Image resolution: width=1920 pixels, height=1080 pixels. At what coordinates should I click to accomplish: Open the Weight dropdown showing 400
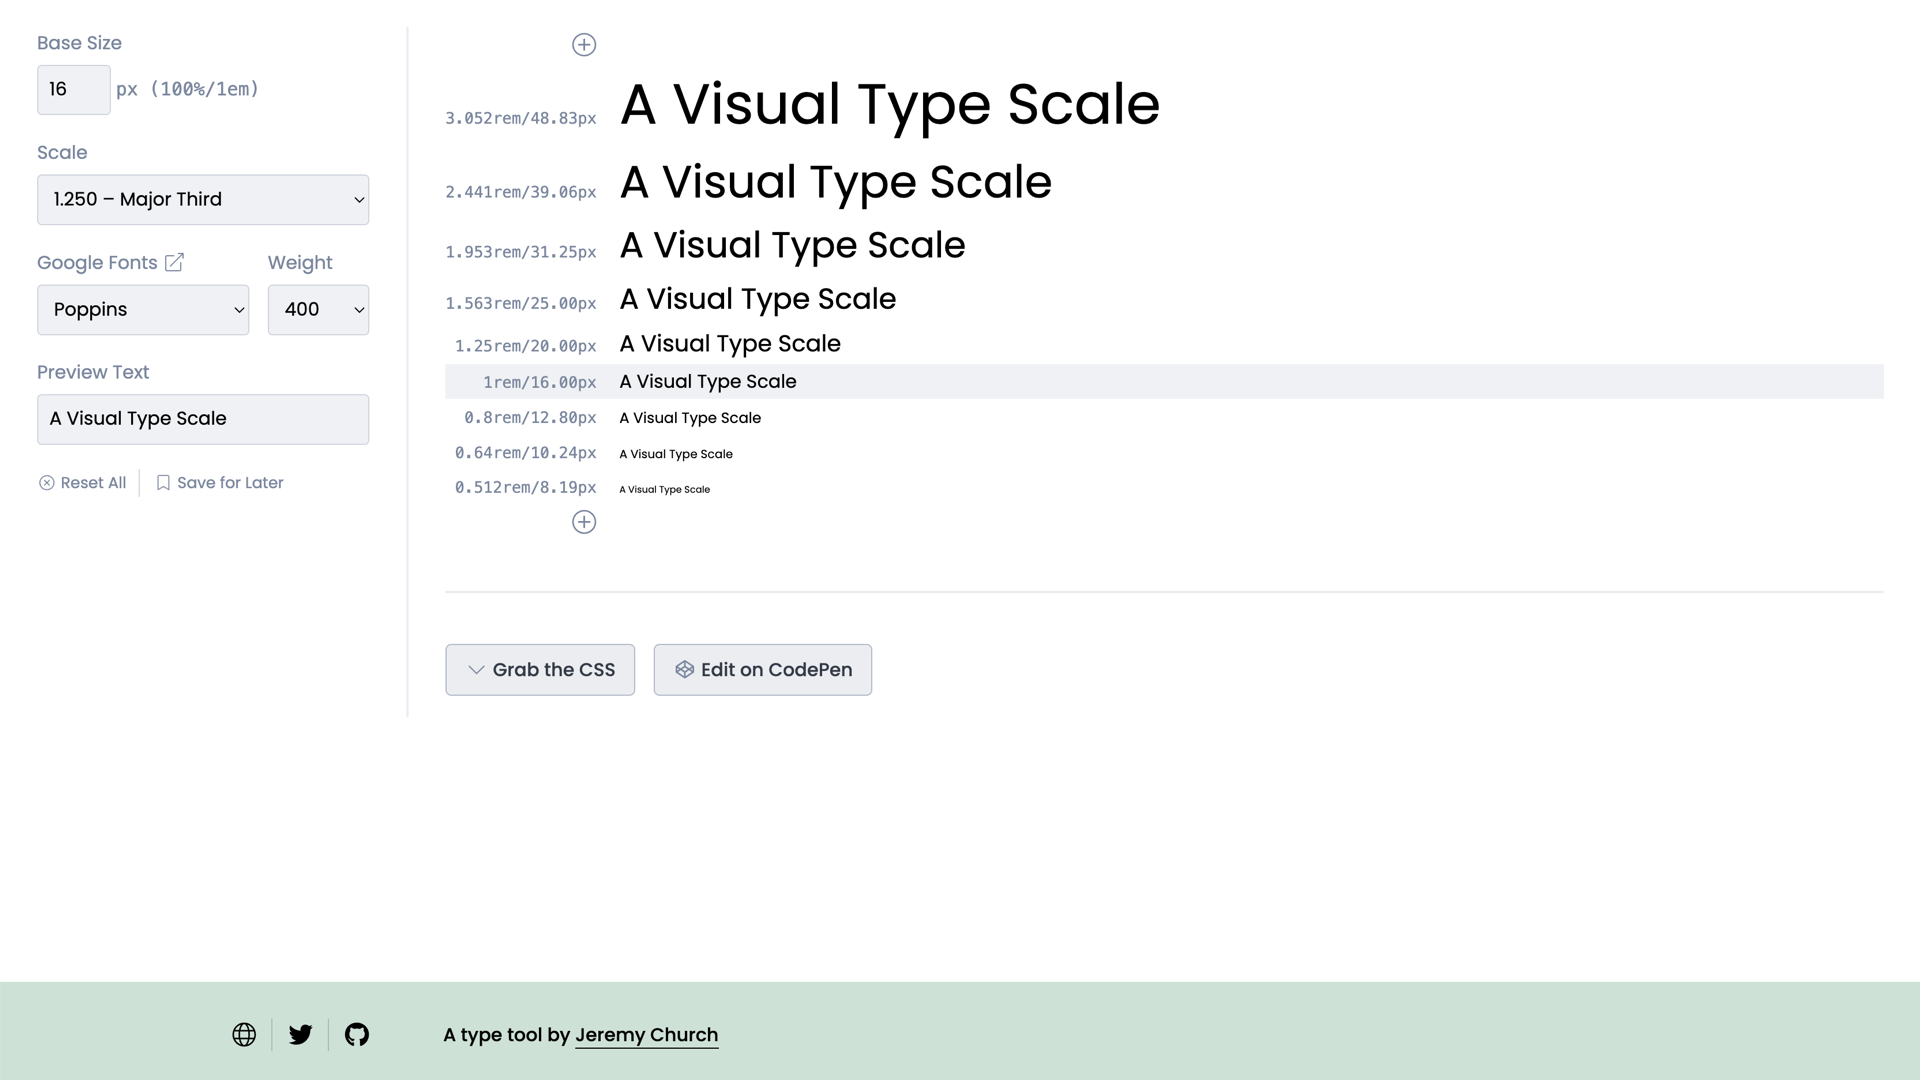coord(318,310)
